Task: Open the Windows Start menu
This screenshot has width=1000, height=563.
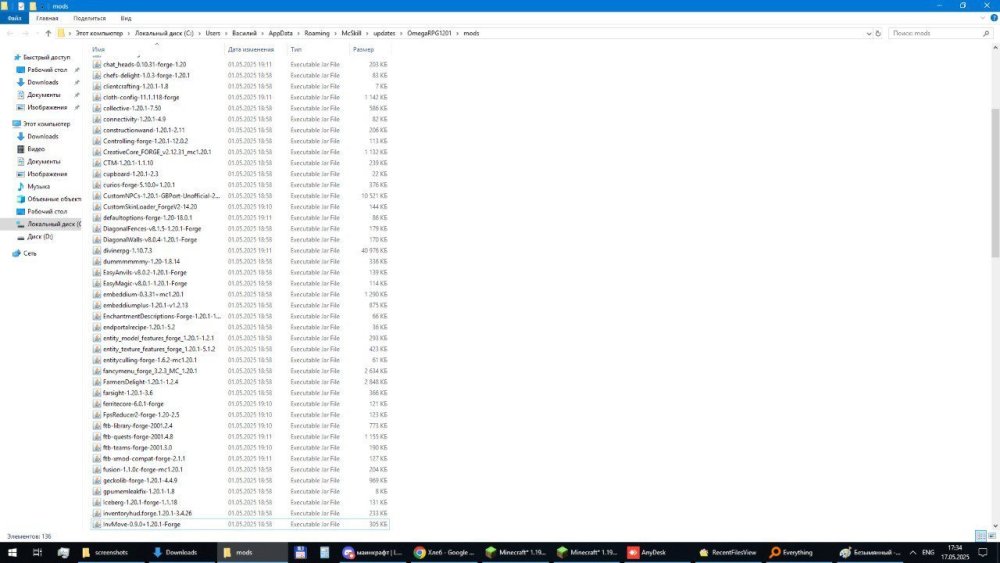Action: [x=11, y=553]
